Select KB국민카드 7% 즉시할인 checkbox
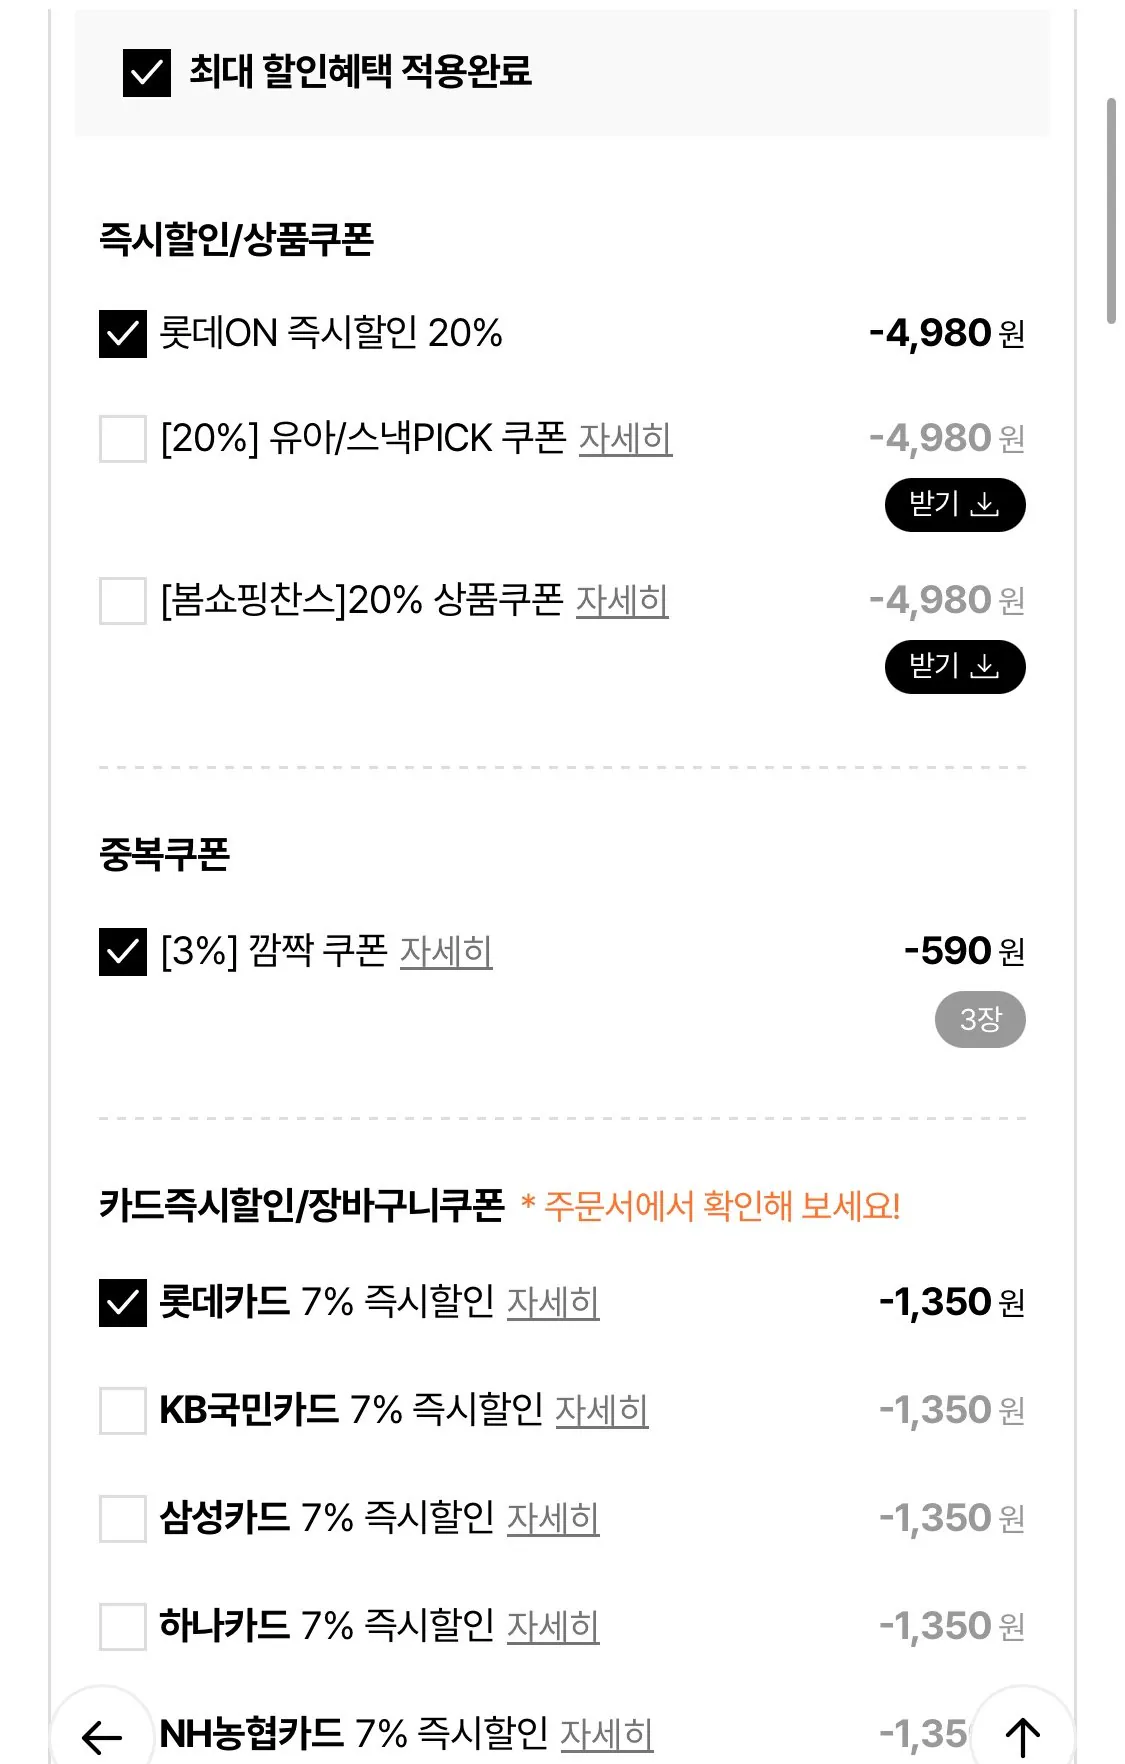Screen dimensions: 1125x1764 123,1410
